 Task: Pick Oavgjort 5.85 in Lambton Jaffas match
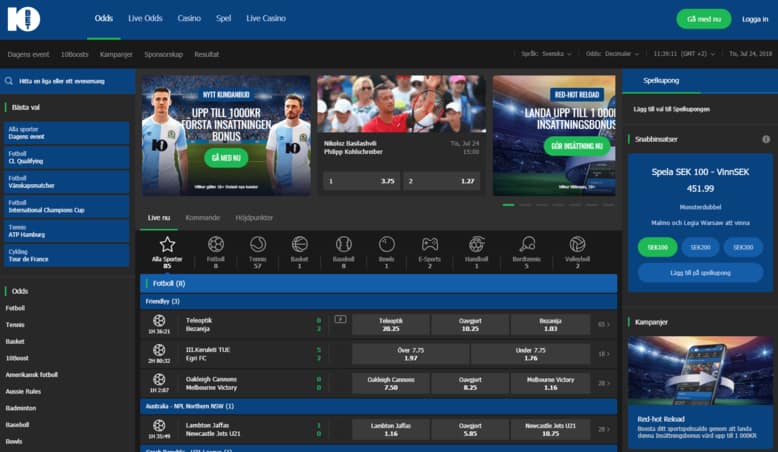click(470, 429)
